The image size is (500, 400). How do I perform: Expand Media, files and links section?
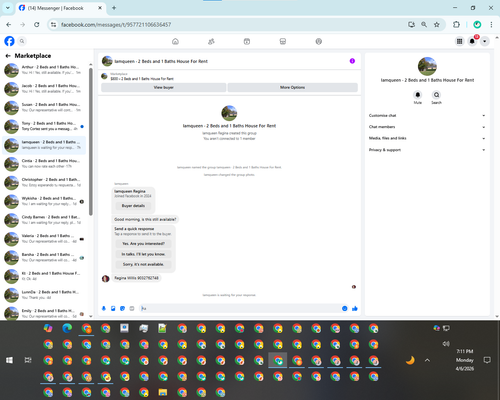tap(427, 138)
